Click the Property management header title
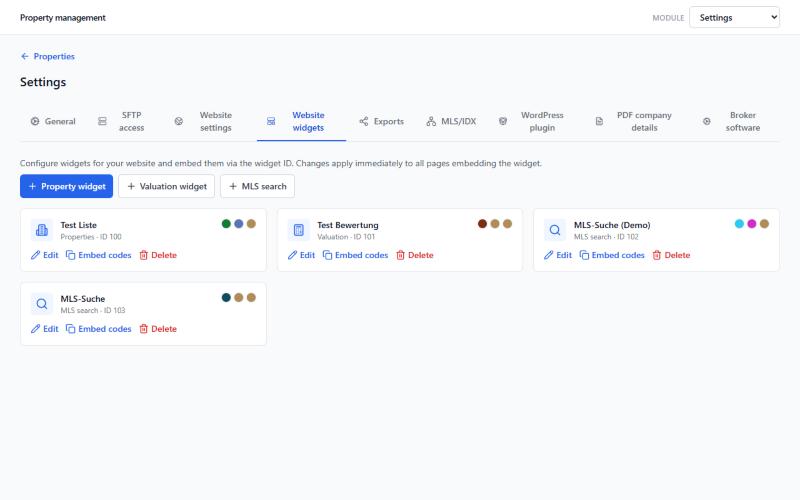800x500 pixels. click(63, 17)
